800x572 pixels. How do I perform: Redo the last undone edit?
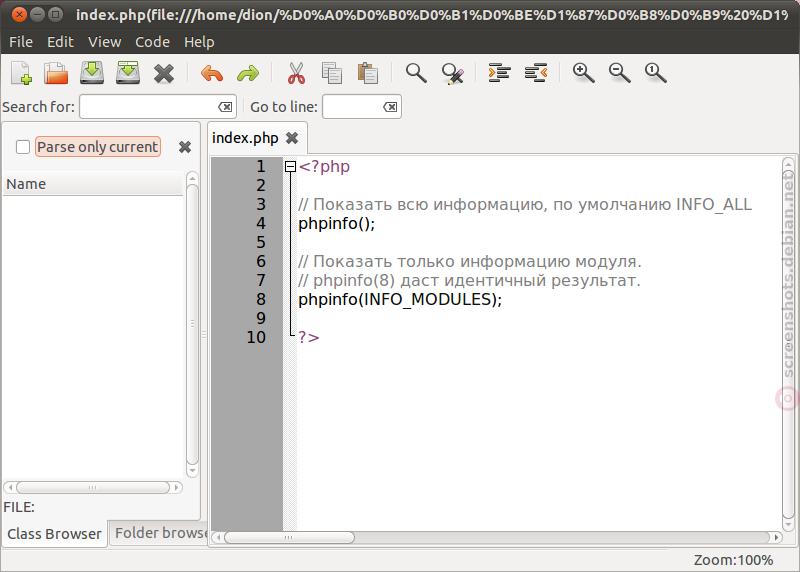(x=248, y=73)
